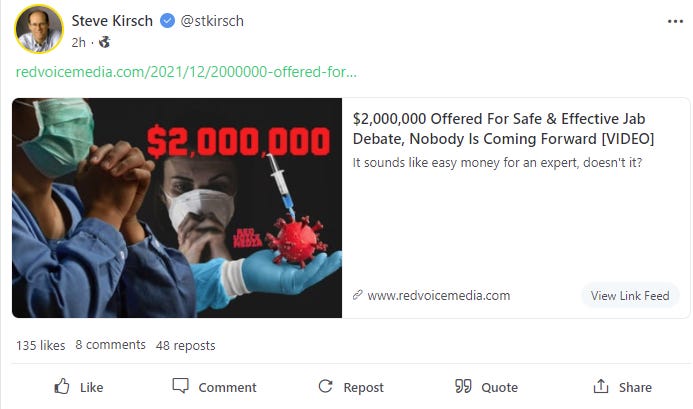Click the speech bubble Comment icon

point(180,386)
